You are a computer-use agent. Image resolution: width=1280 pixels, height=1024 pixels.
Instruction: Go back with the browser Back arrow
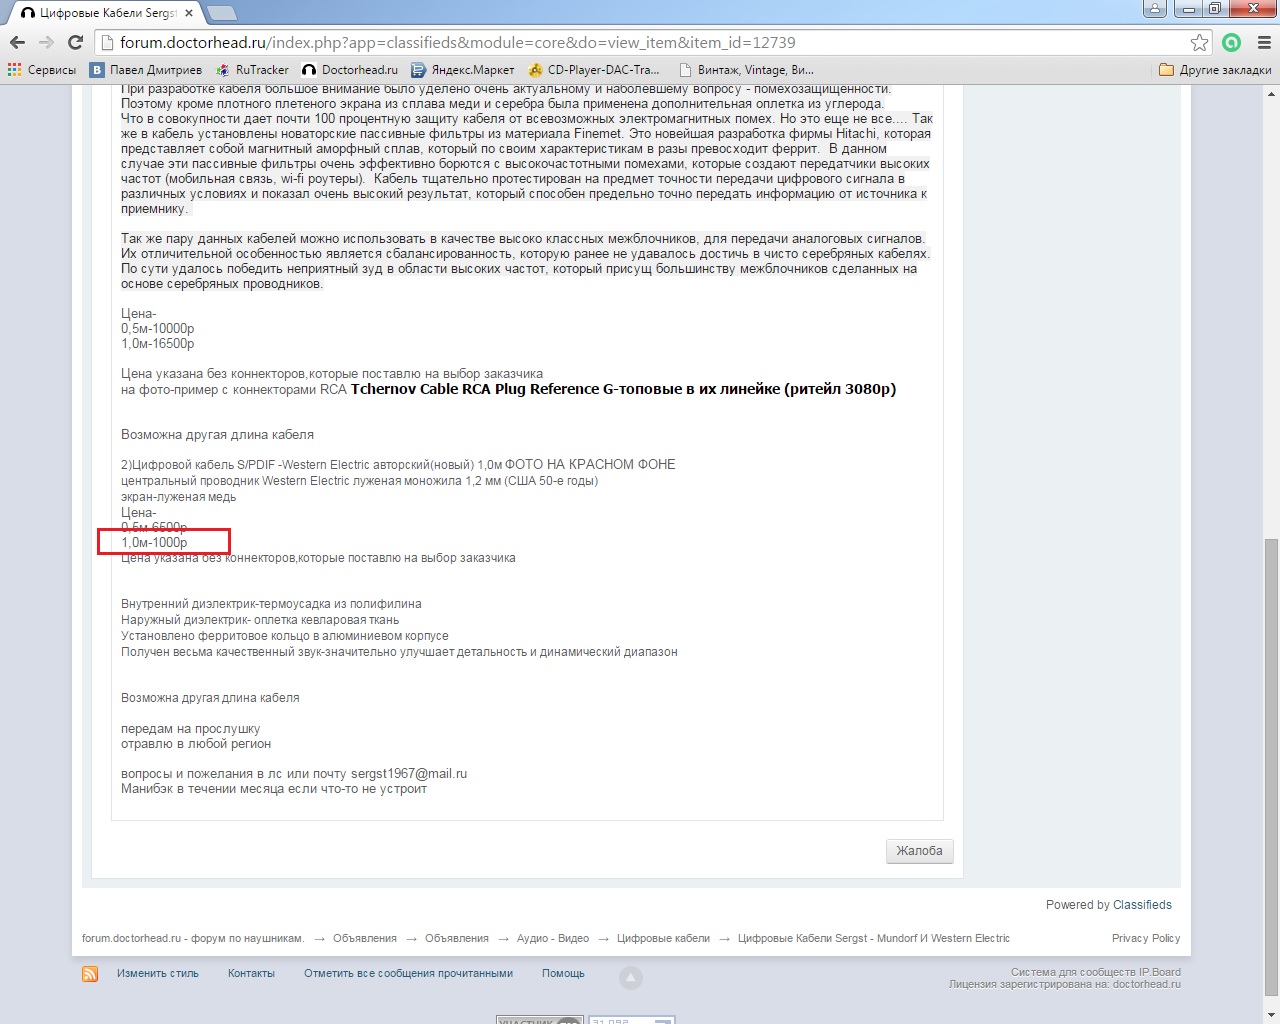tap(17, 42)
